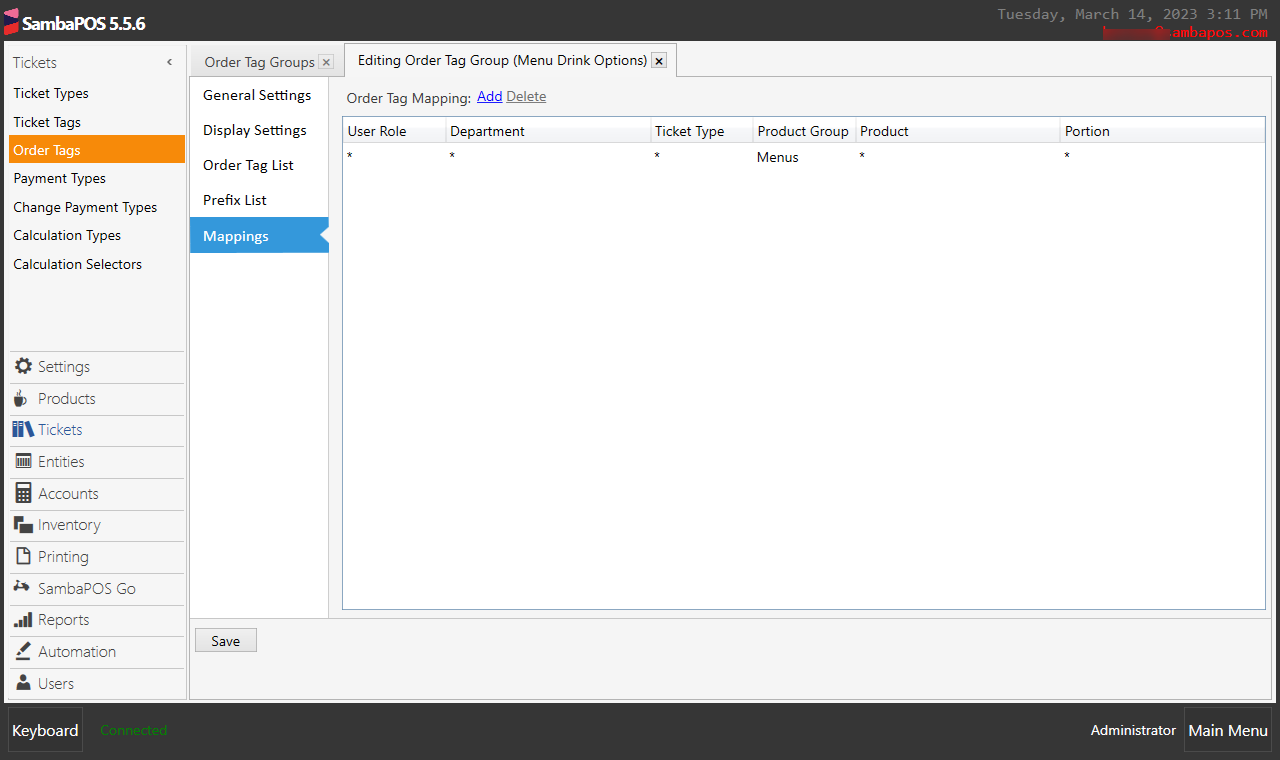The width and height of the screenshot is (1280, 760).
Task: Open the Entities module
Action: pos(63,461)
